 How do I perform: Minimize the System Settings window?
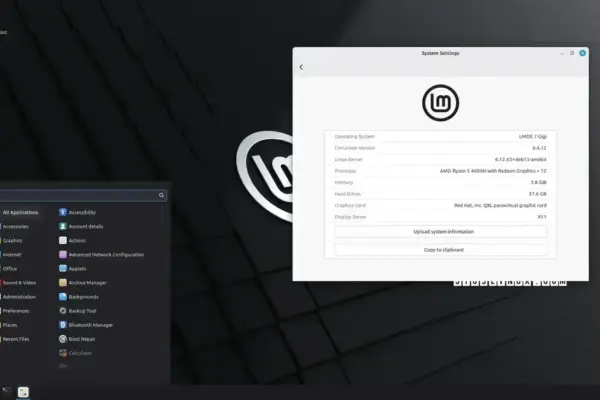click(562, 54)
